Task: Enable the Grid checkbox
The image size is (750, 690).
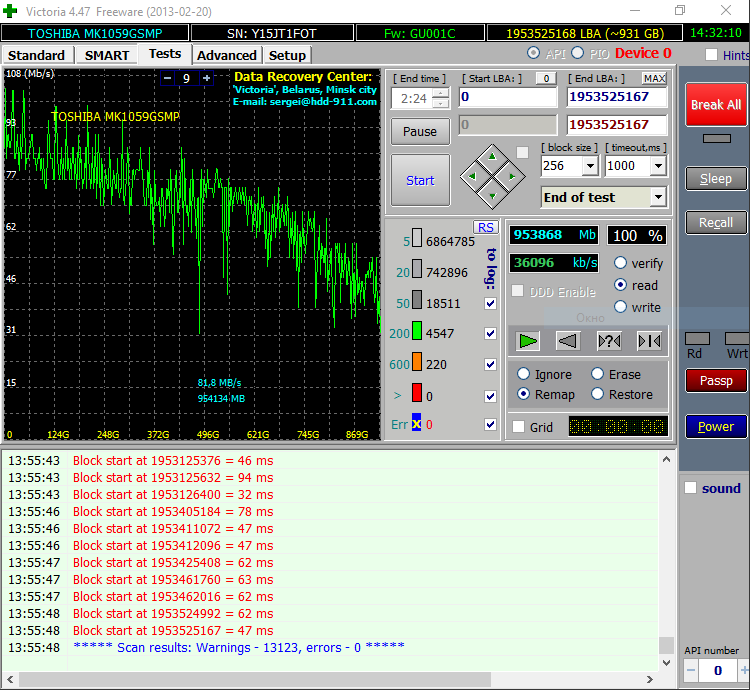Action: point(518,427)
